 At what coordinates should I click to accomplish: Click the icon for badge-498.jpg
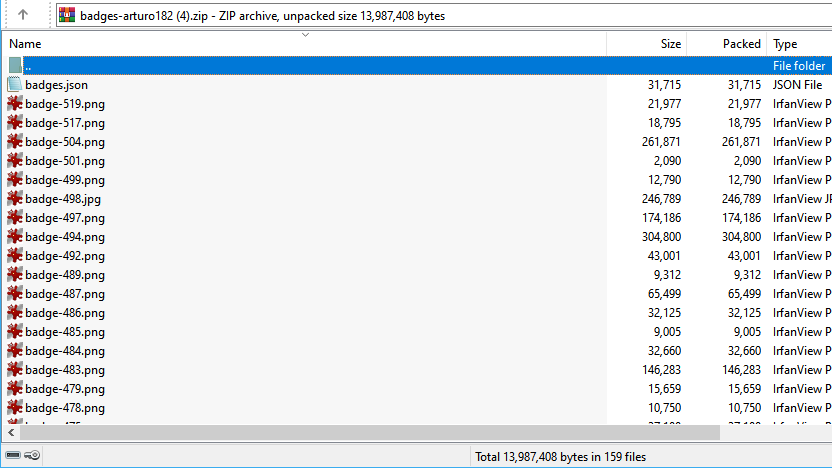tap(15, 198)
